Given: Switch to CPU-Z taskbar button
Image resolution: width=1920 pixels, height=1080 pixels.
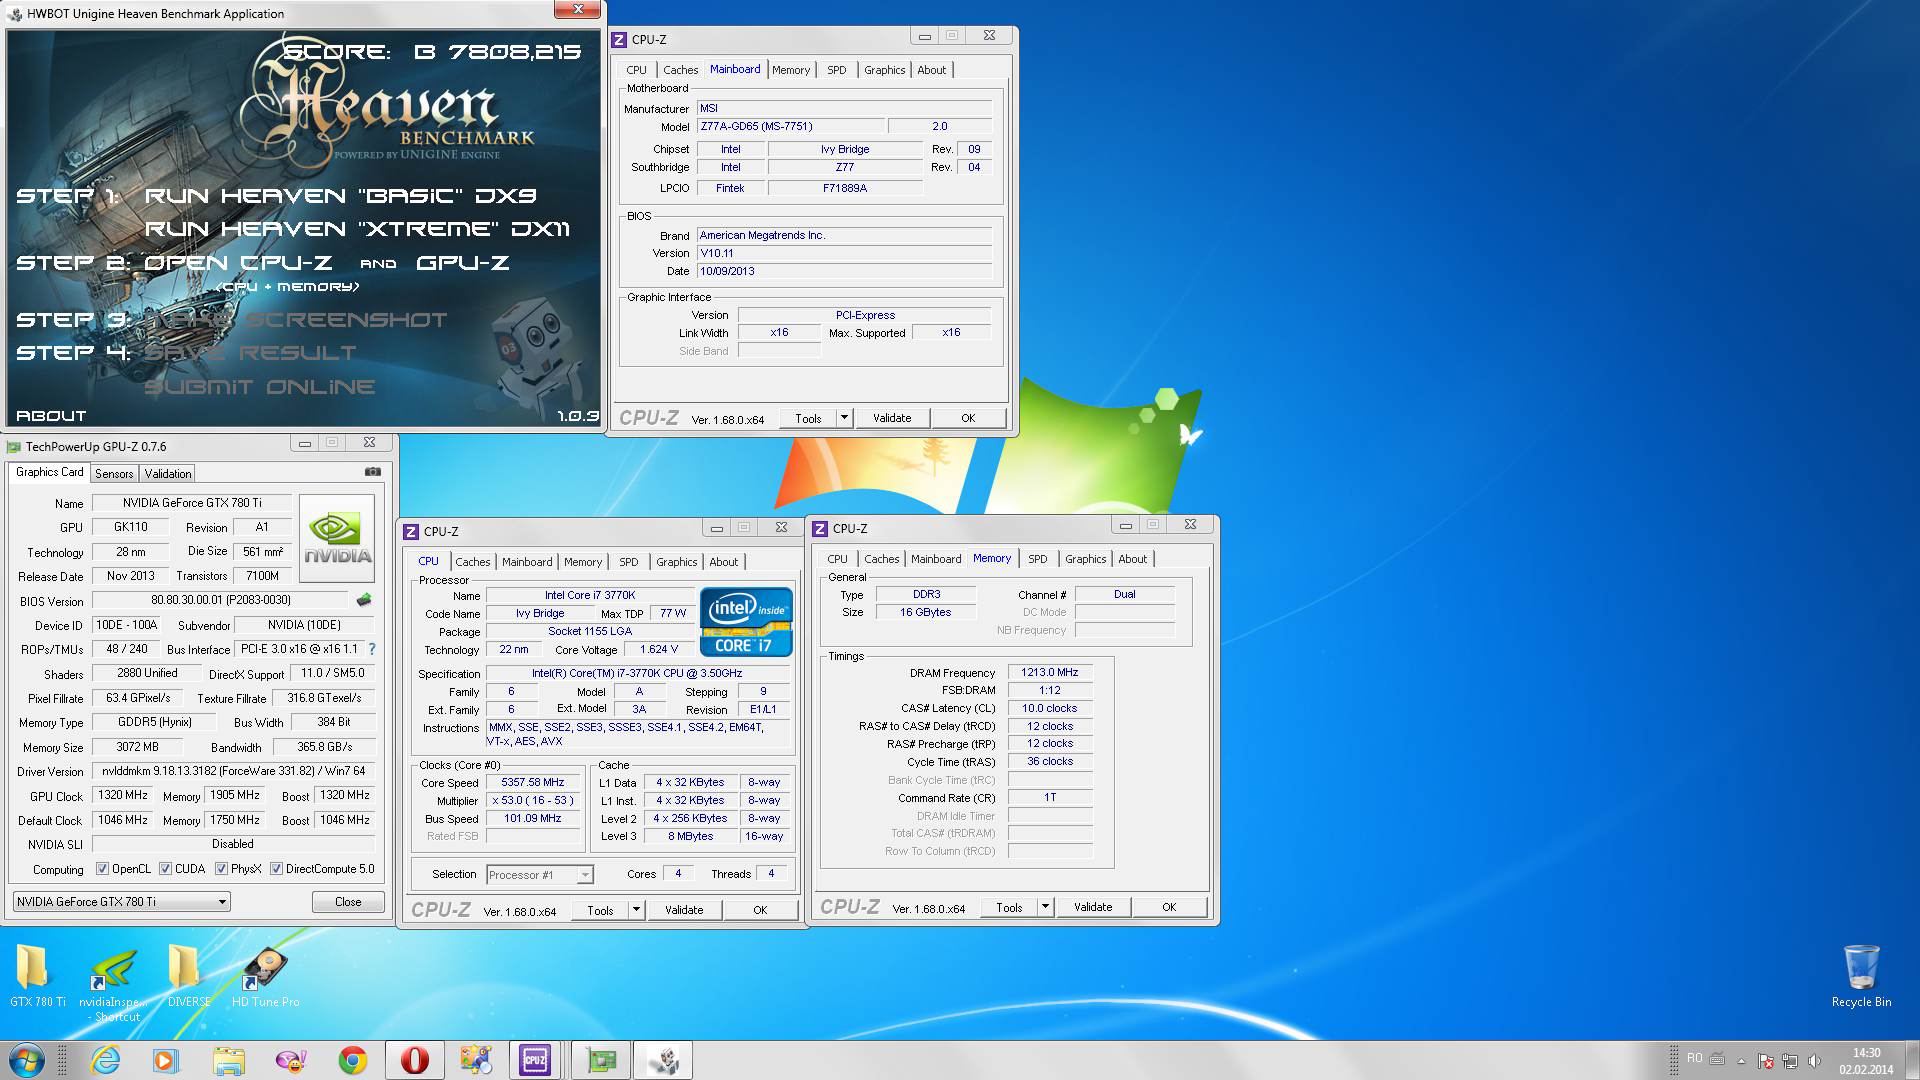Looking at the screenshot, I should coord(535,1060).
